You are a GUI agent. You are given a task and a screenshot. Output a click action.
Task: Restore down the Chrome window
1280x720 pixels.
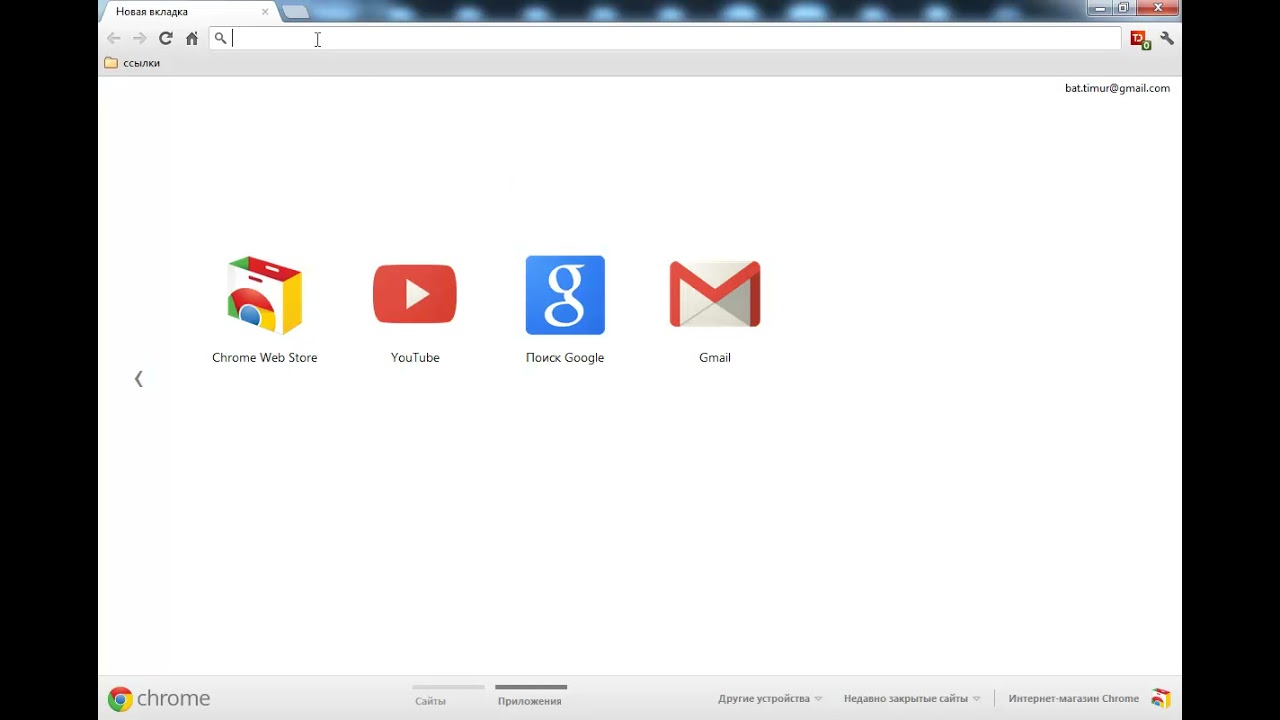point(1125,8)
